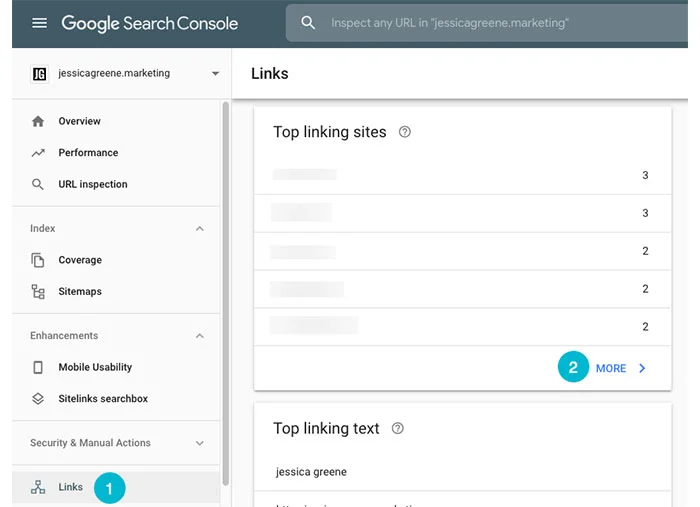This screenshot has width=700, height=507.
Task: Open the URL inspection tool
Action: pos(93,184)
